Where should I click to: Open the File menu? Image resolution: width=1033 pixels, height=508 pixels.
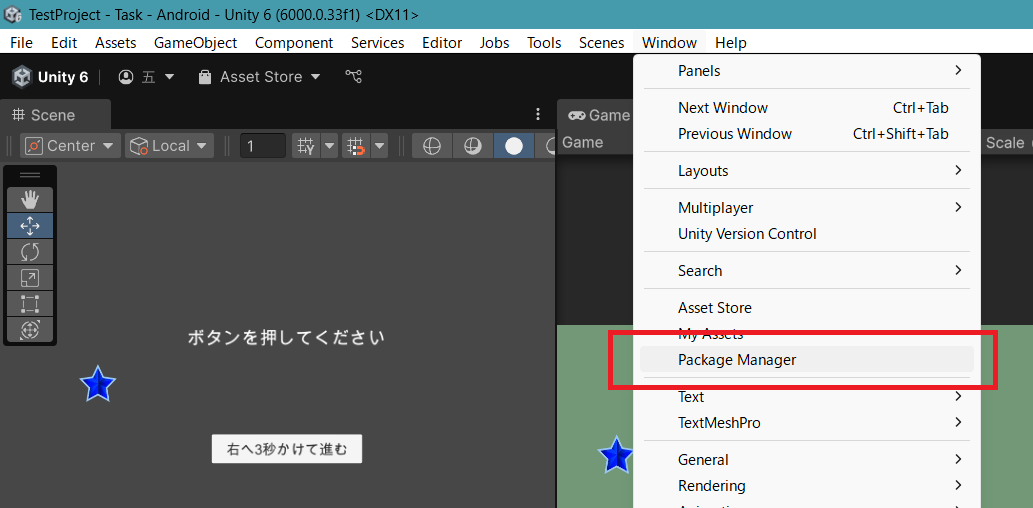point(22,43)
